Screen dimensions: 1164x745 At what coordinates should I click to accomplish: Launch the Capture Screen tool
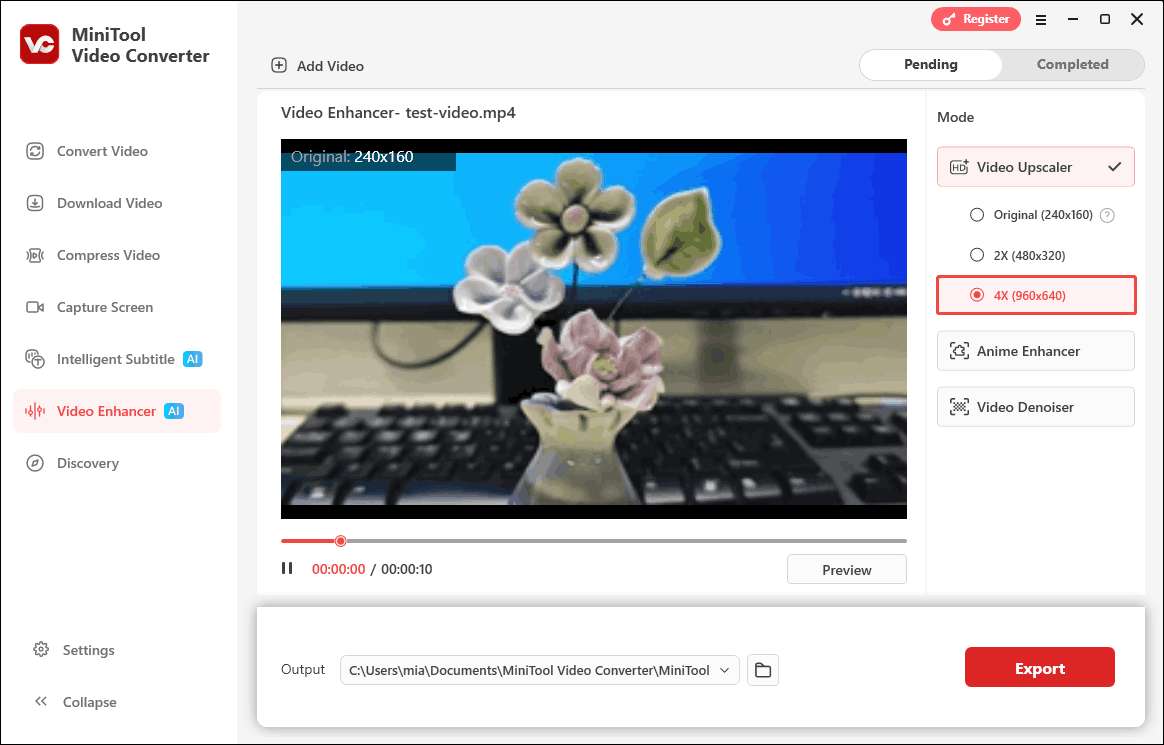coord(105,307)
